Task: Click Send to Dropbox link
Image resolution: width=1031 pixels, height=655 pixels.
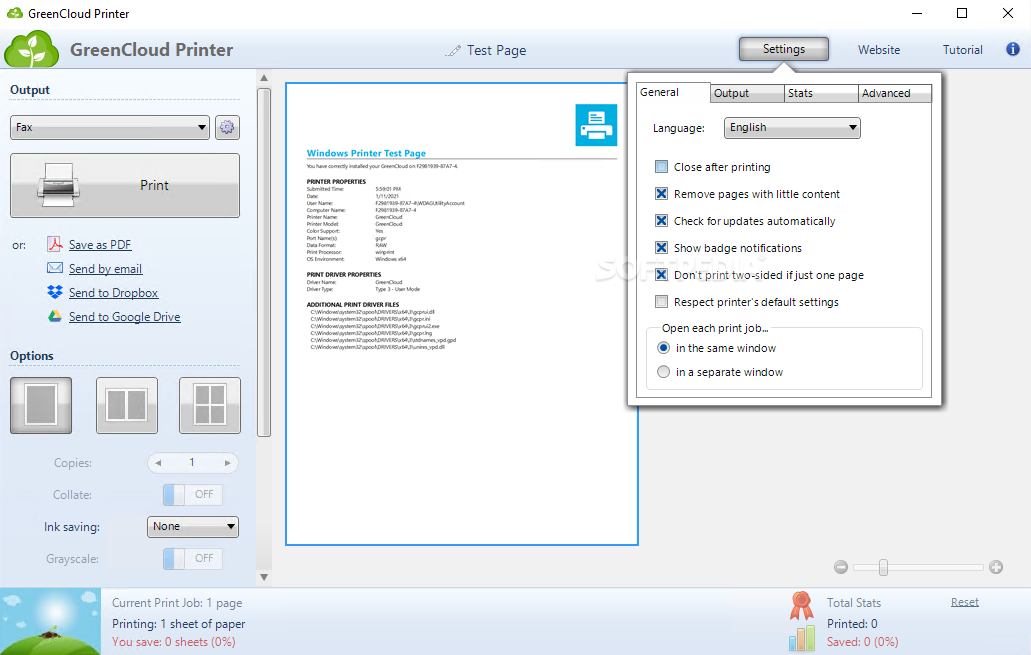Action: click(x=113, y=293)
